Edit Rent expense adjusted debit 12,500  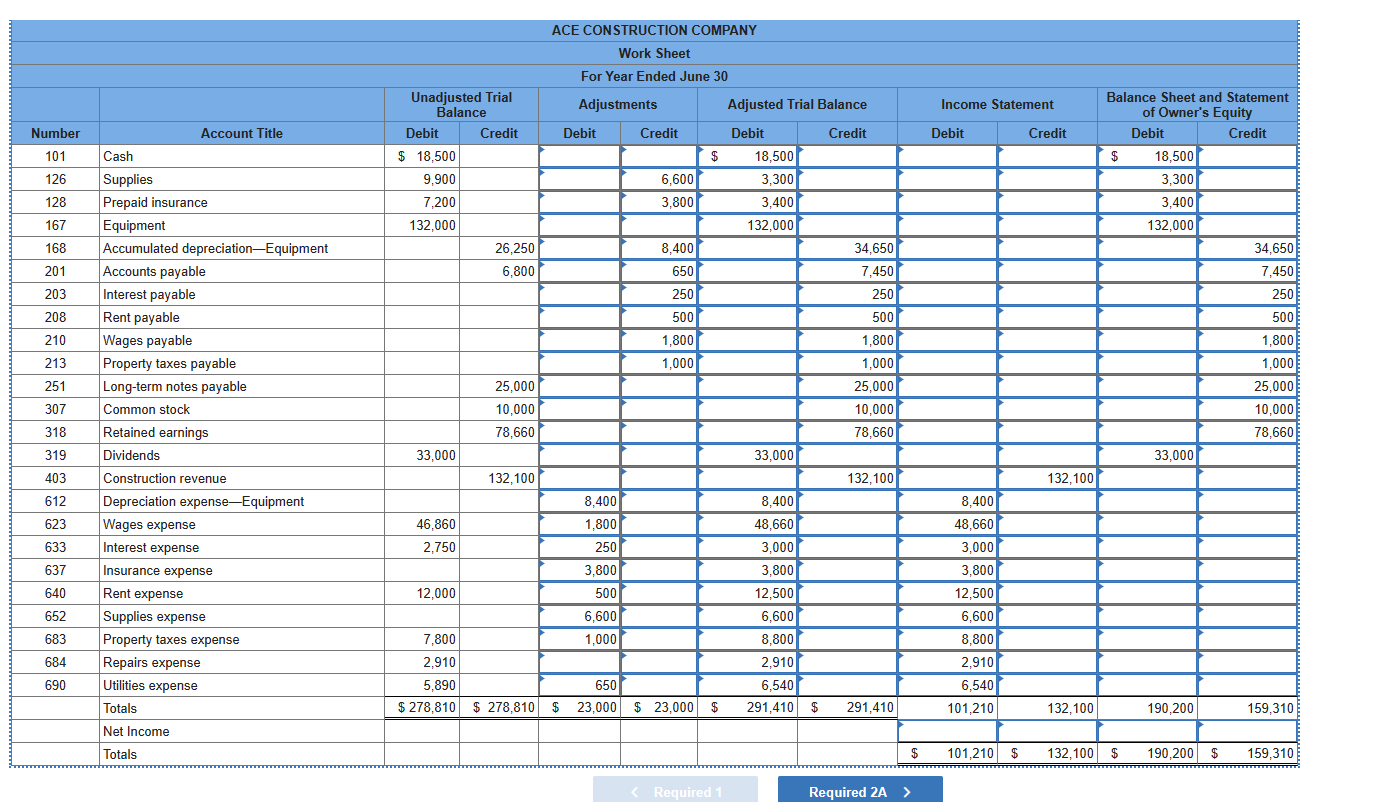click(747, 593)
